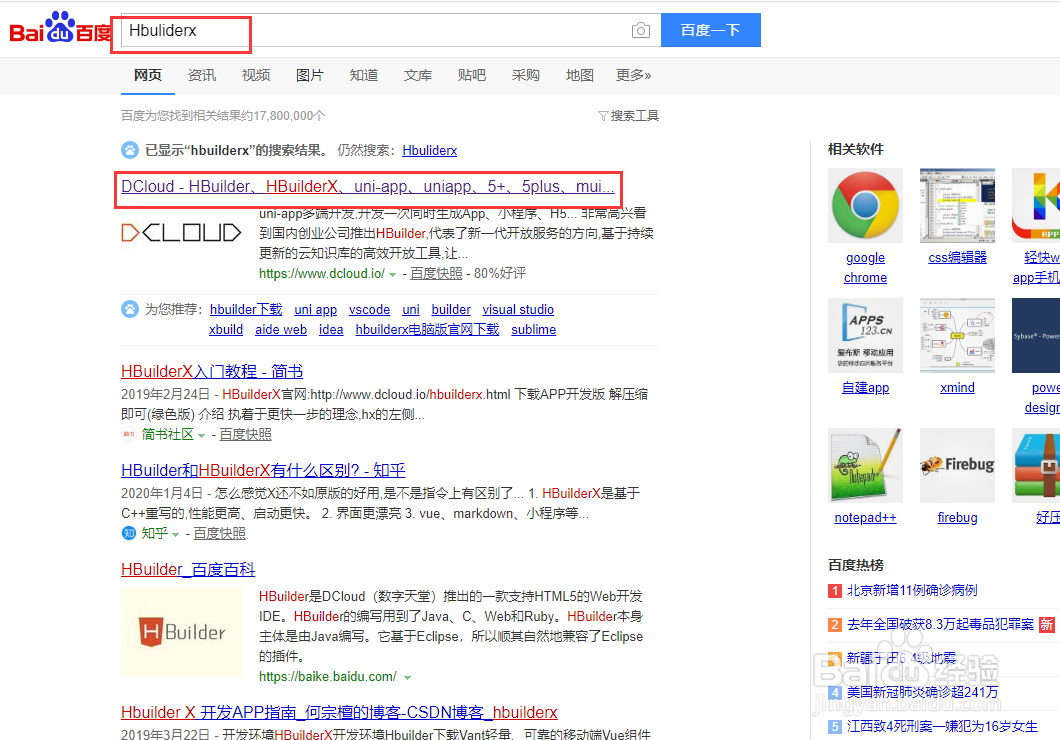Open hot topic 北京新增11例确诊病例
Viewport: 1060px width, 740px height.
click(912, 591)
